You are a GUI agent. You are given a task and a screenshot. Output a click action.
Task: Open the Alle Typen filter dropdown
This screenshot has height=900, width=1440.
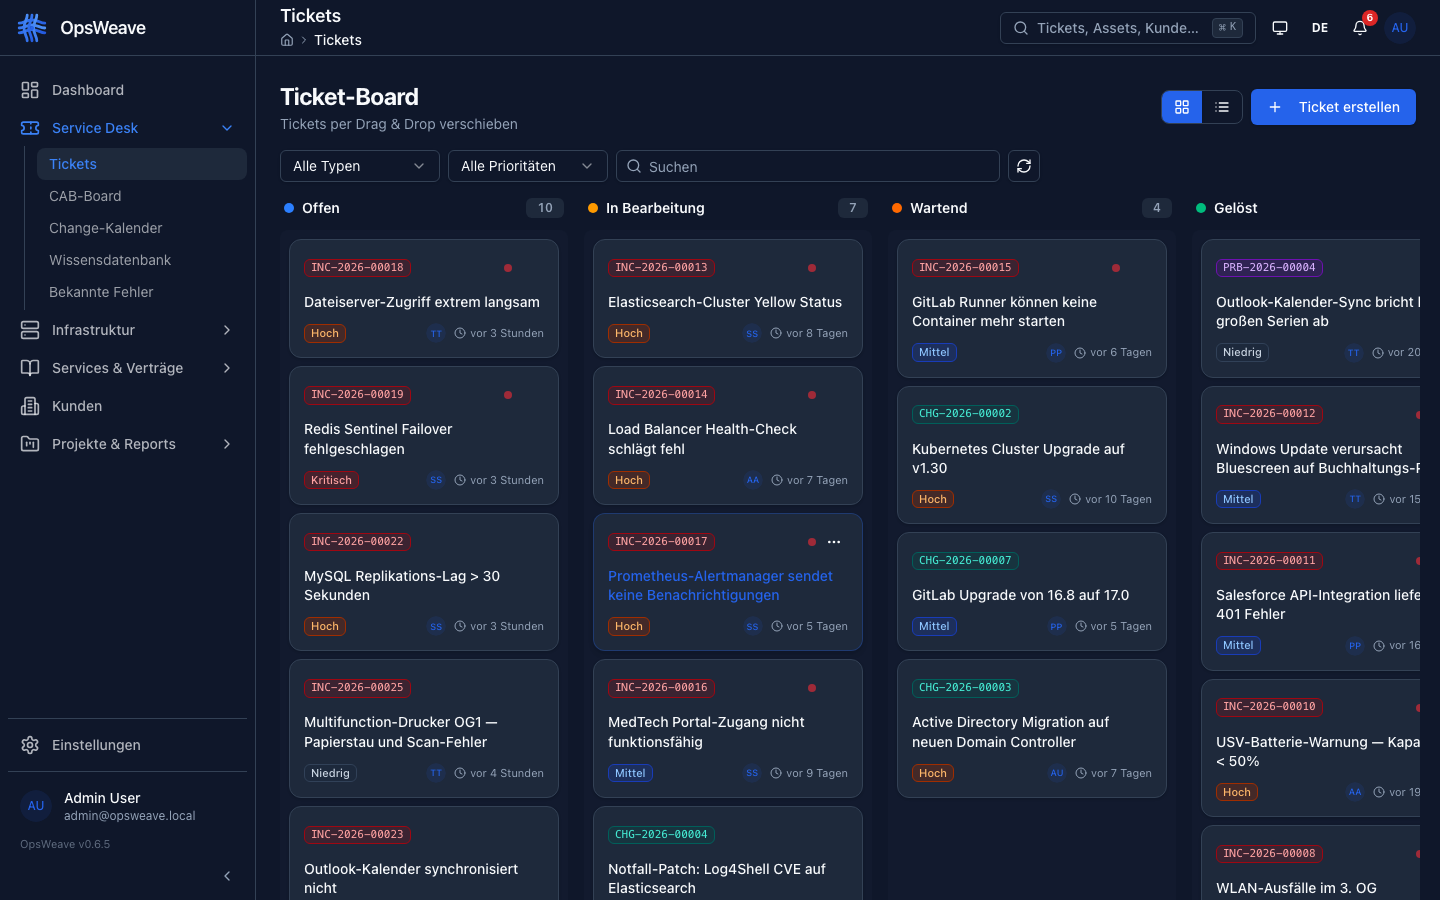click(x=359, y=166)
